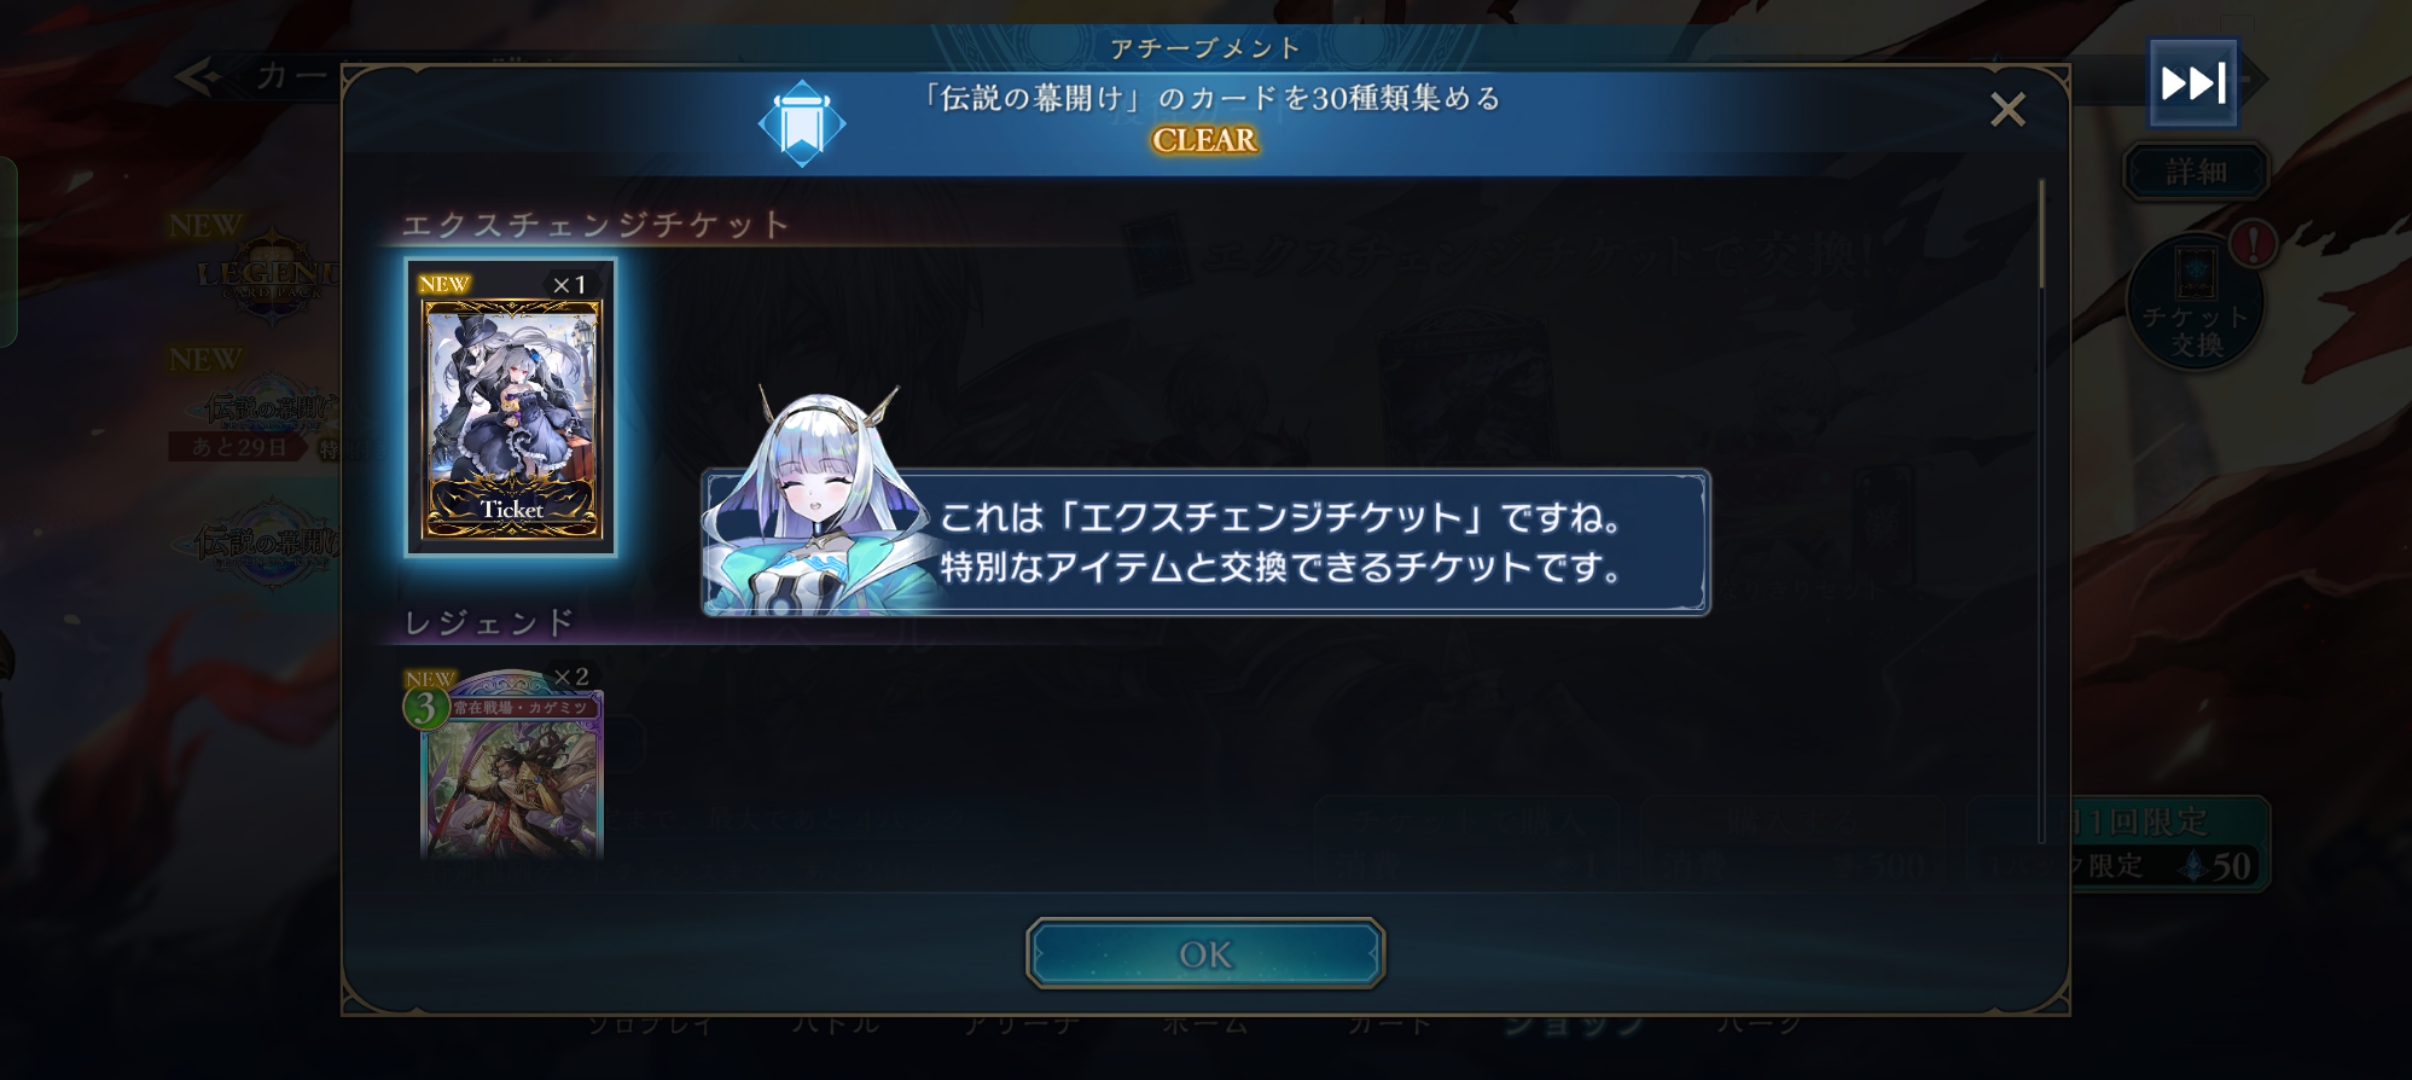Select the Exchange Ticket card thumbnail

coord(511,407)
